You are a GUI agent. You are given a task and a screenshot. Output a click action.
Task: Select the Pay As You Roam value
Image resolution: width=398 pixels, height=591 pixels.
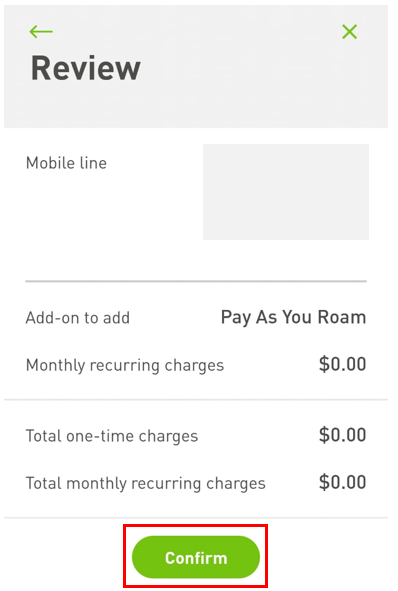(x=293, y=317)
